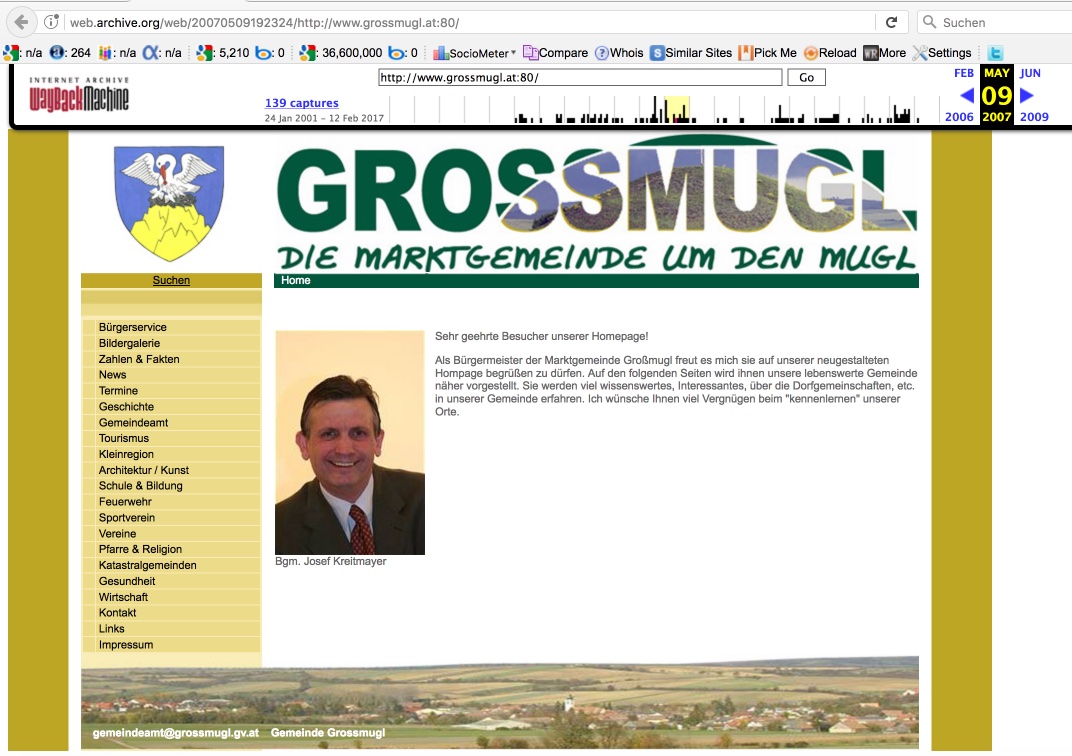Click the Gemeinde Grossmugl footer link
1072x756 pixels.
[327, 732]
